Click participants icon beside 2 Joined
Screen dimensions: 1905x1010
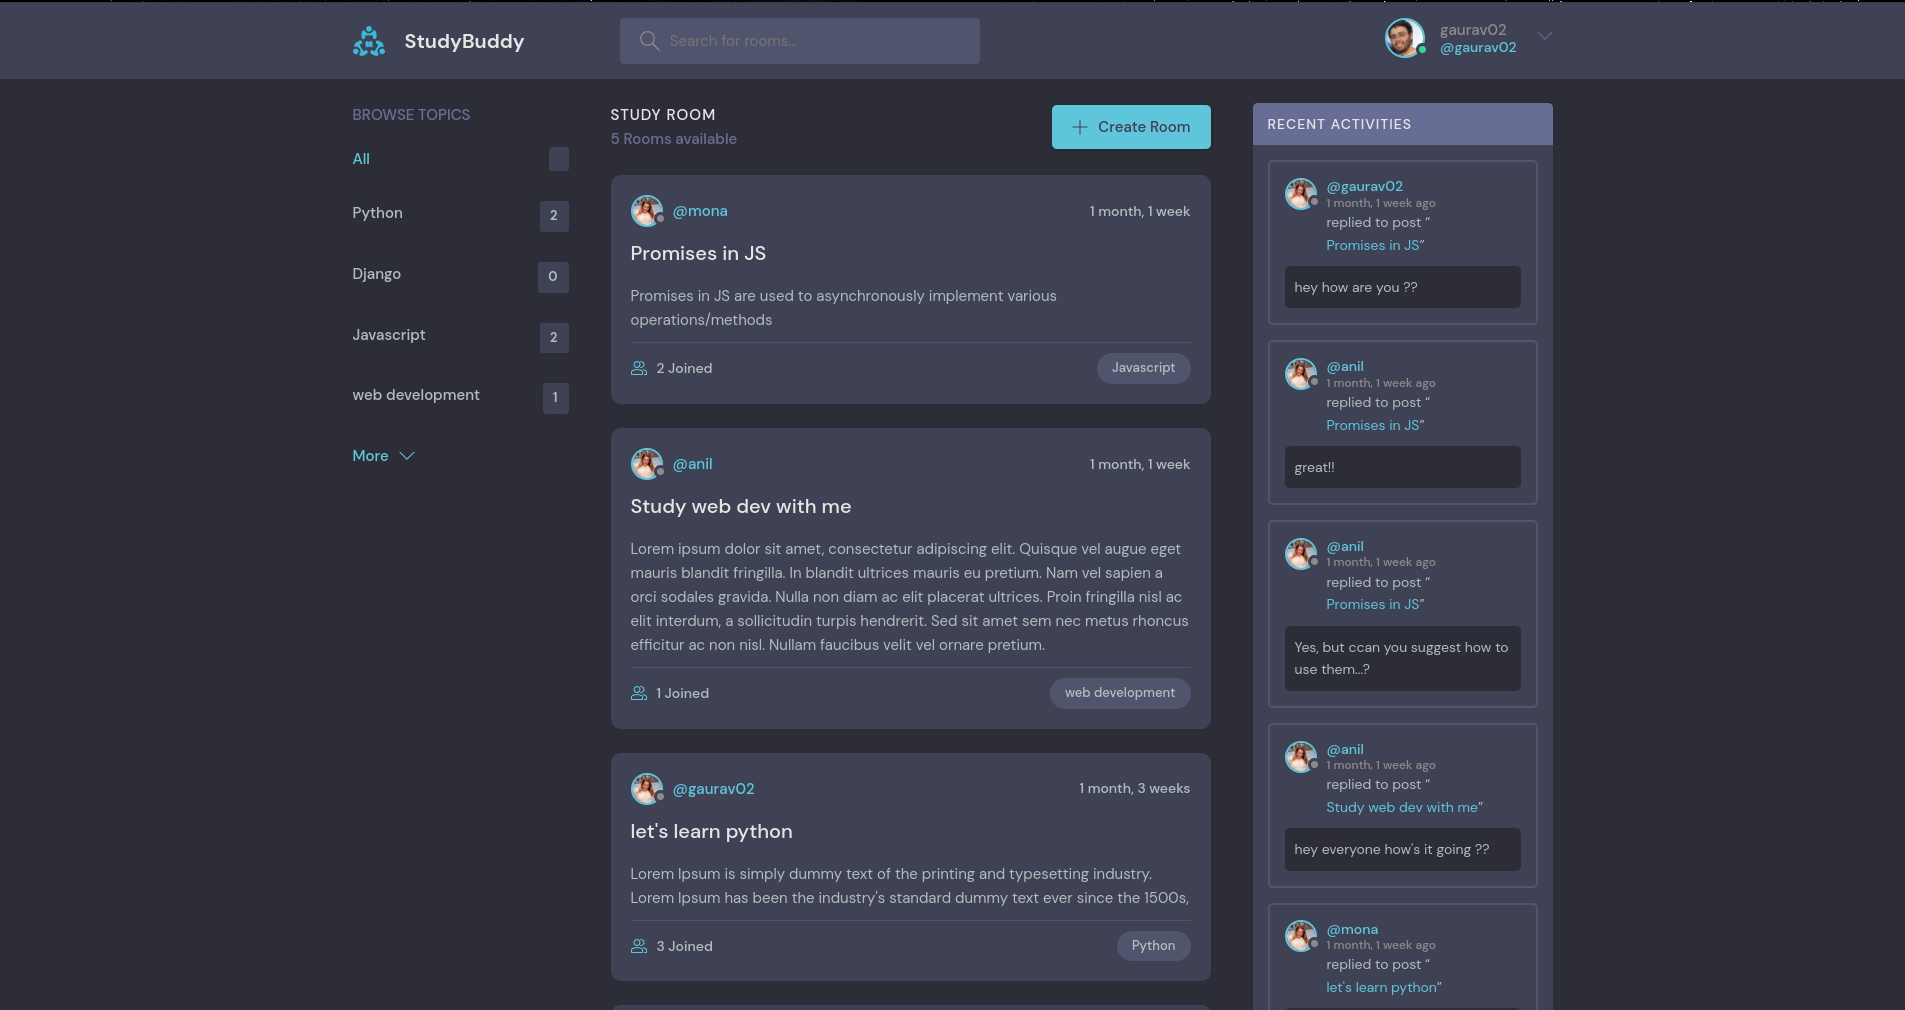pyautogui.click(x=639, y=368)
